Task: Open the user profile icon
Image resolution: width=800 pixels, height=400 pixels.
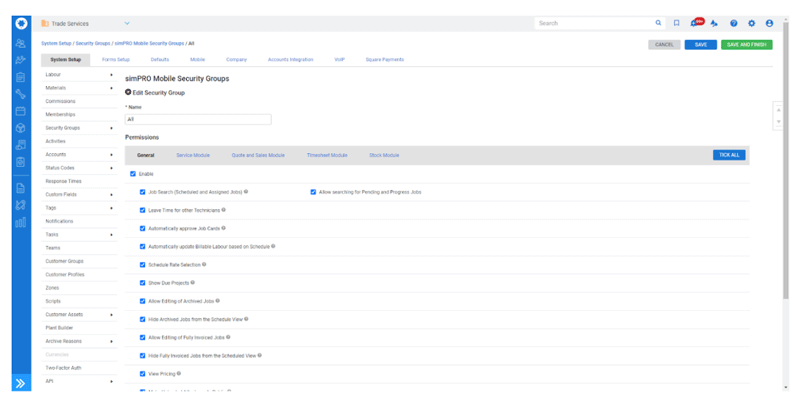Action: (x=769, y=23)
